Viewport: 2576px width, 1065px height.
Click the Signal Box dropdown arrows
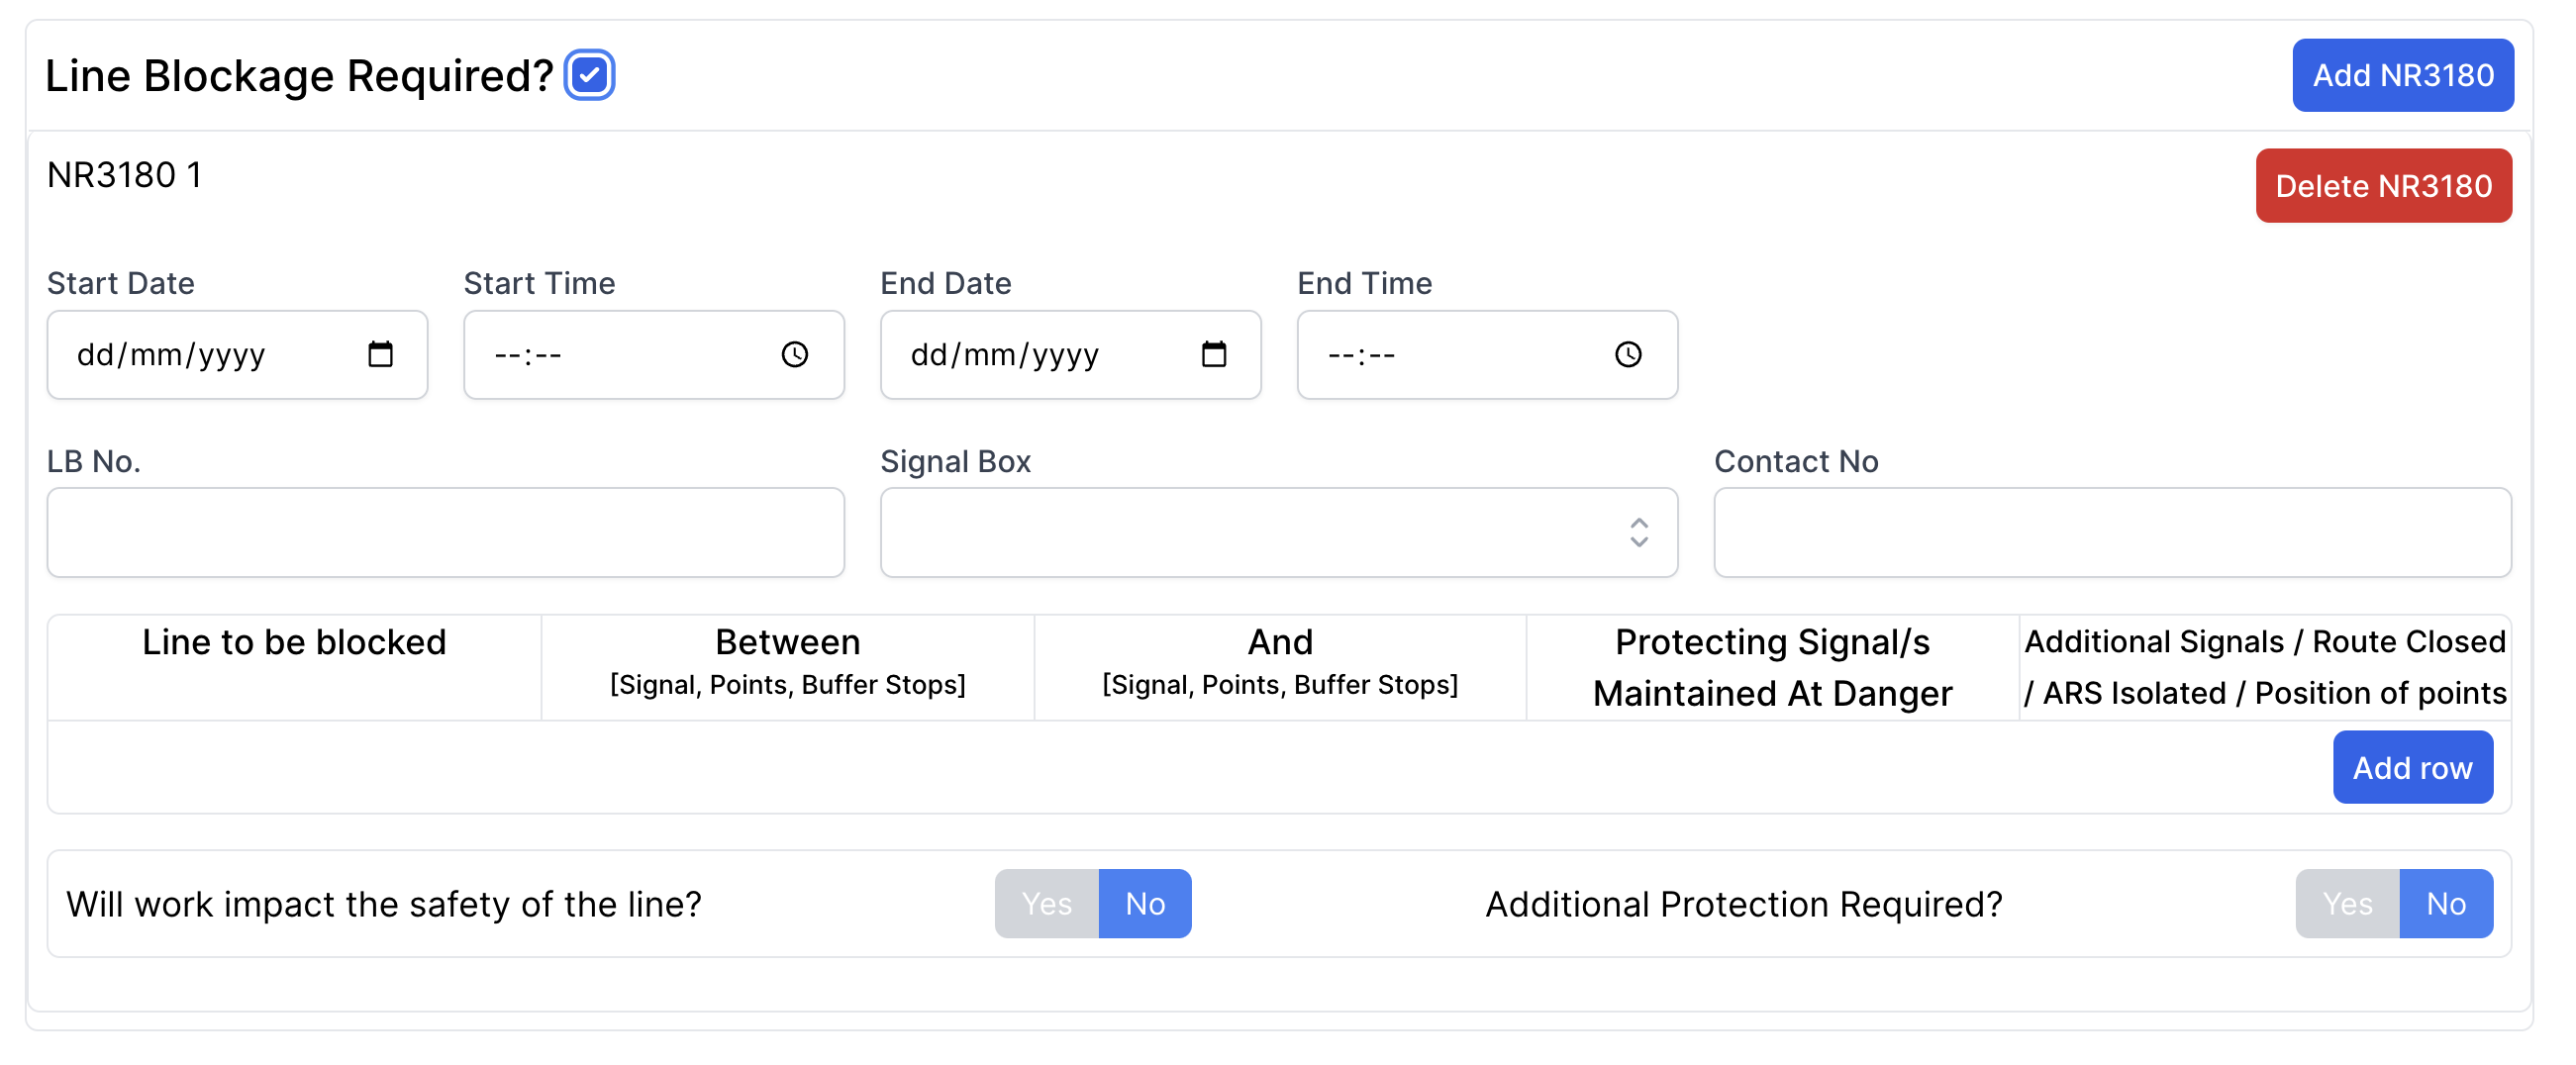(1638, 532)
